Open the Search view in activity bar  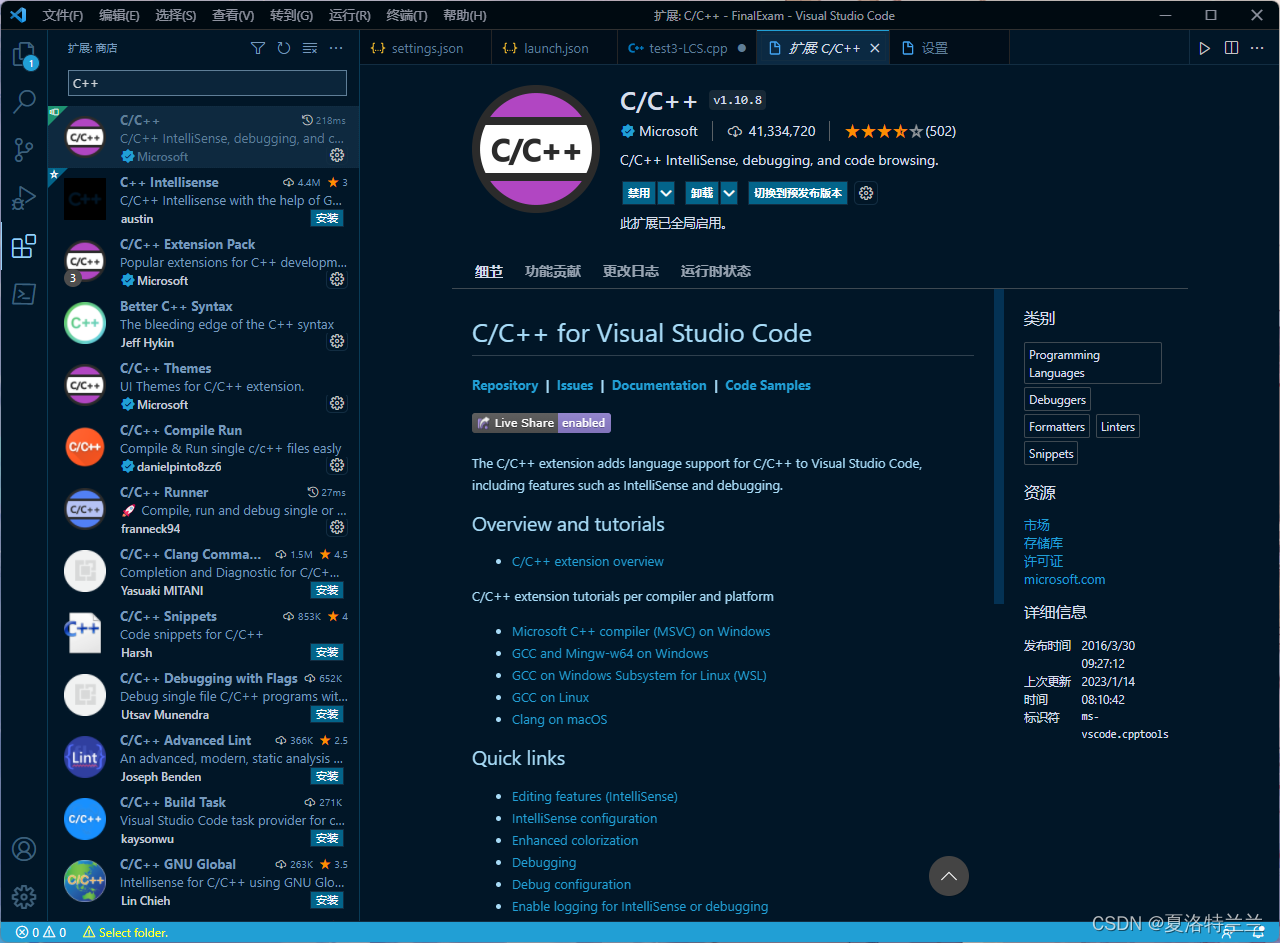[x=24, y=102]
